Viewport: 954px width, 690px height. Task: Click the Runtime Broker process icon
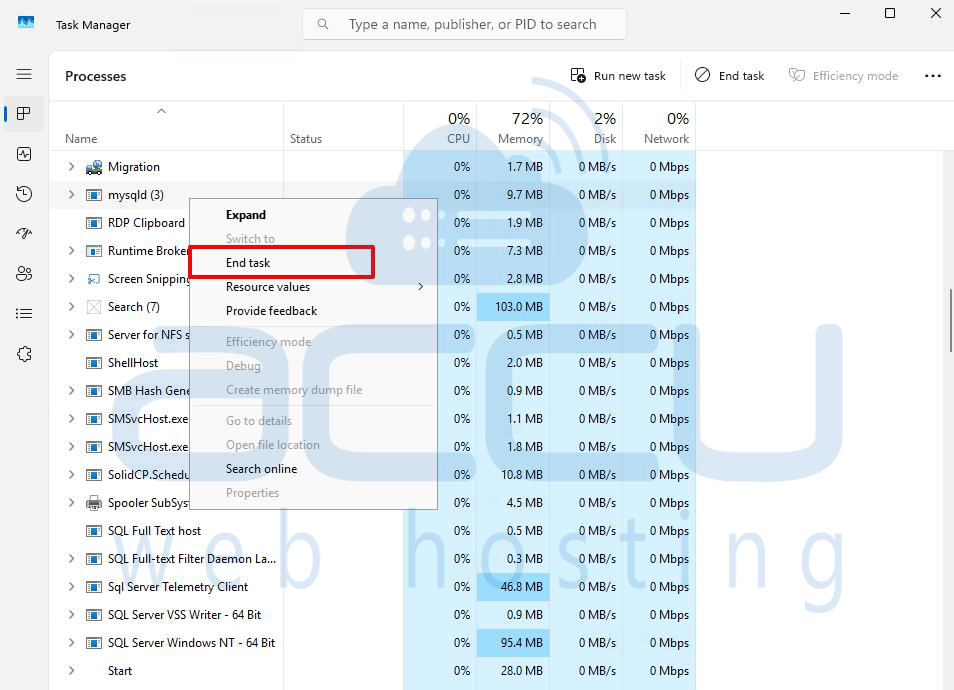94,251
